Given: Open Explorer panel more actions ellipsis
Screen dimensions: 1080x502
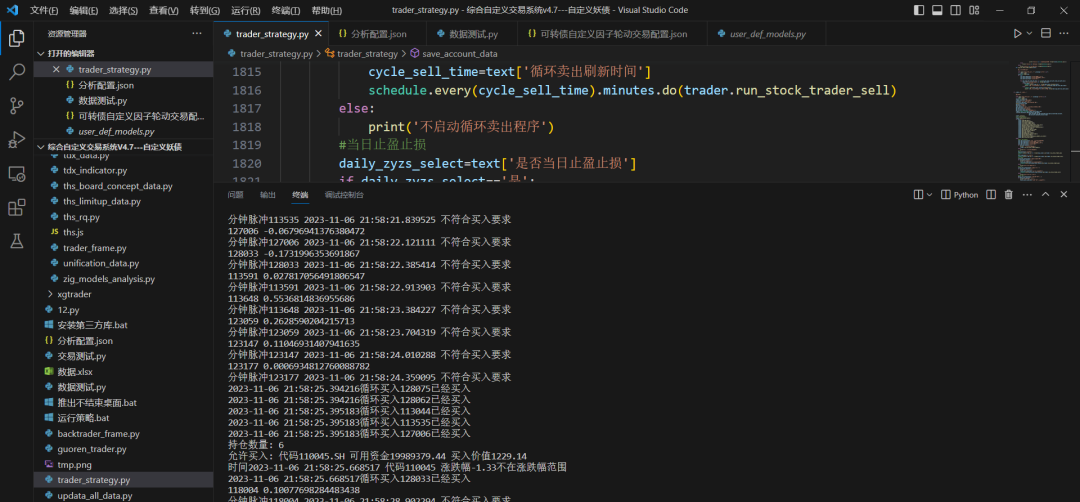Looking at the screenshot, I should 197,34.
